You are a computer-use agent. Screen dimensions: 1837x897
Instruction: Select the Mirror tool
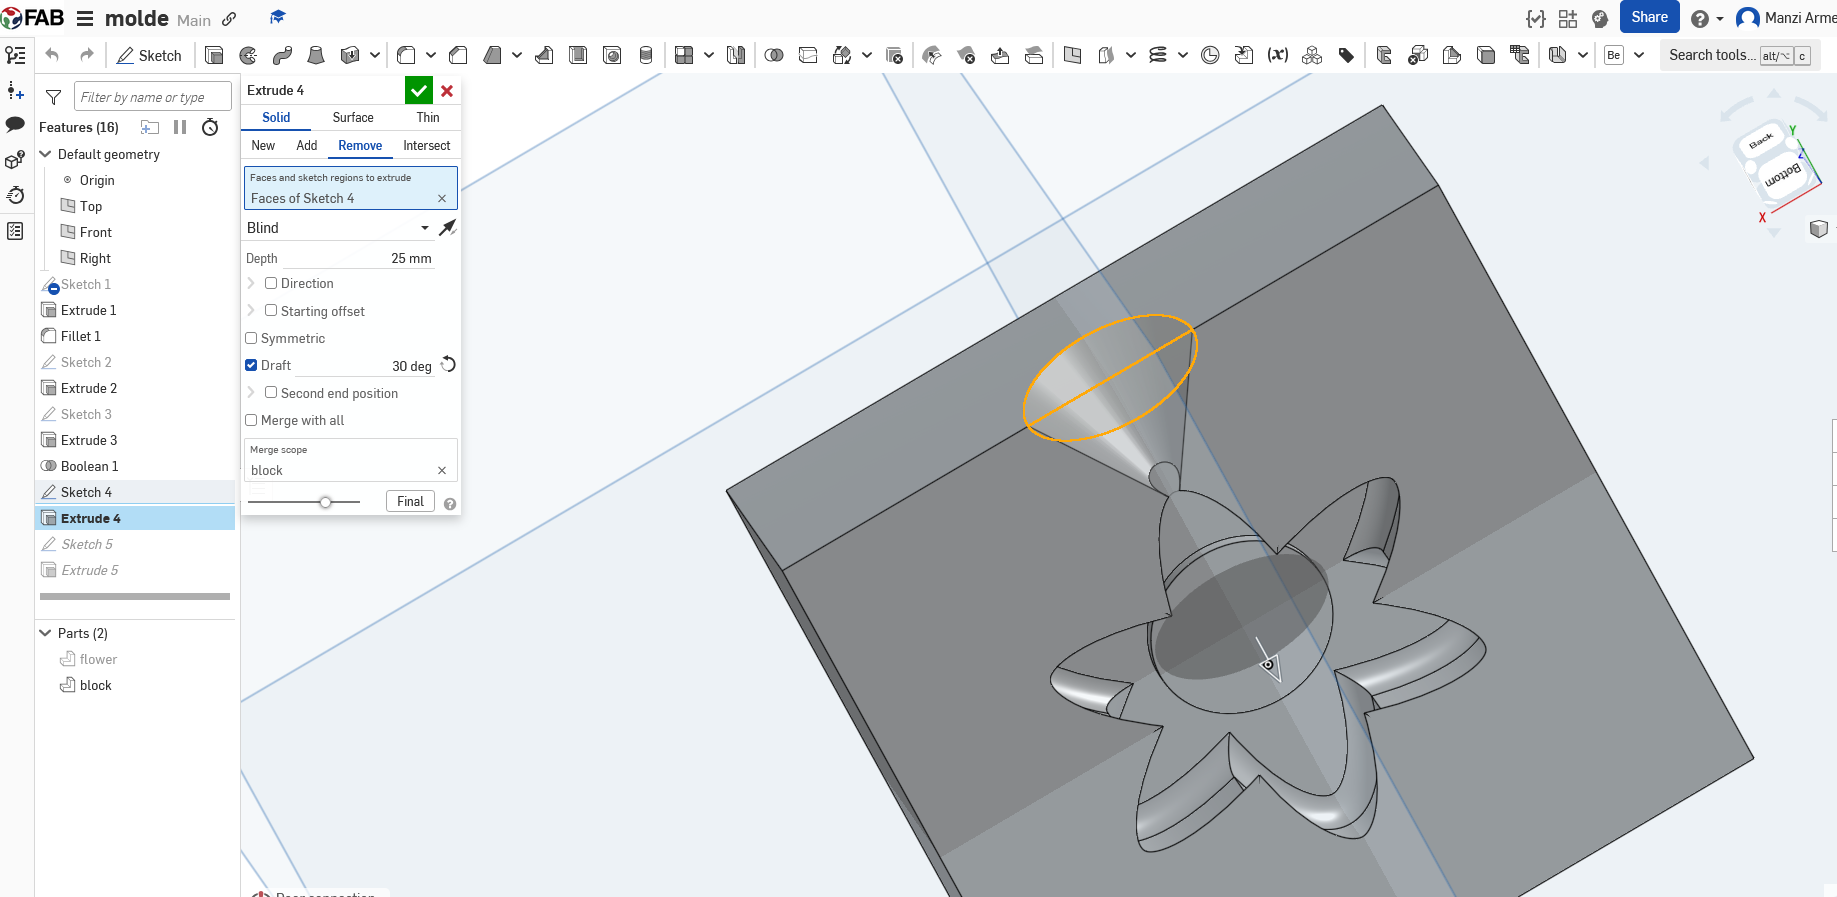(x=736, y=55)
